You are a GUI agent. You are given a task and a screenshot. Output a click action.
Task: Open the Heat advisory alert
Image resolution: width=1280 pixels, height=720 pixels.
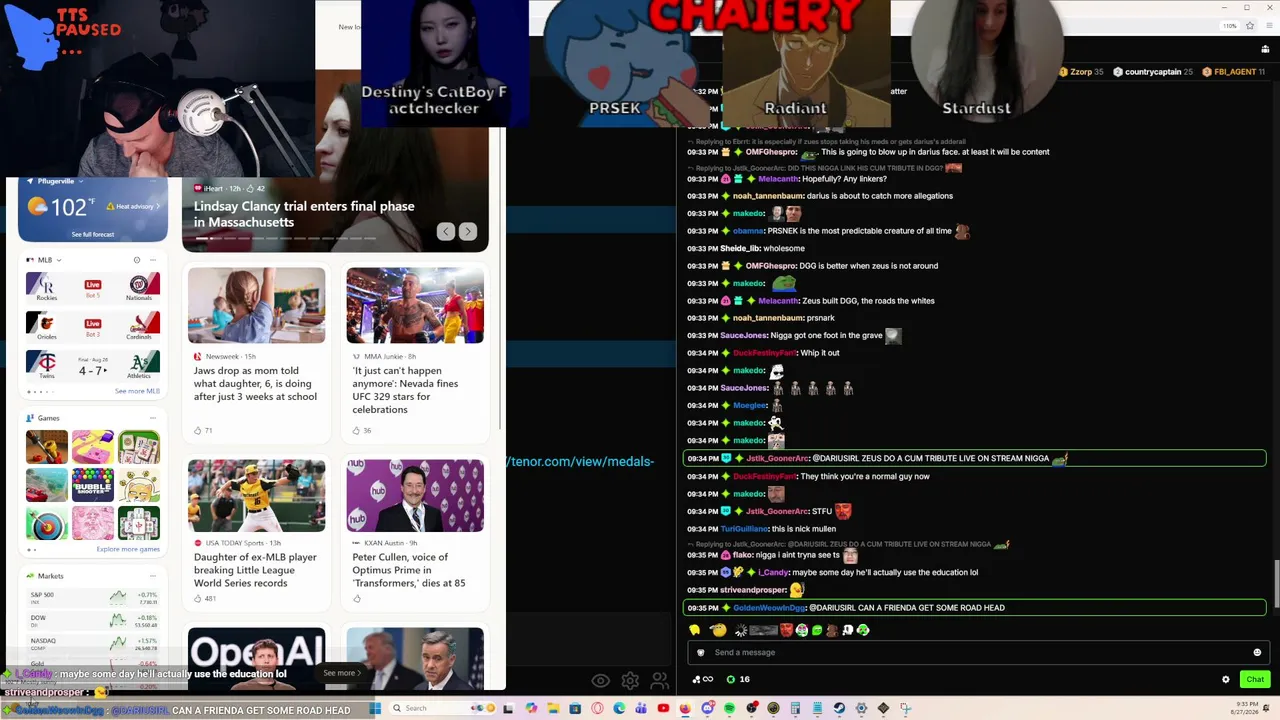point(131,207)
